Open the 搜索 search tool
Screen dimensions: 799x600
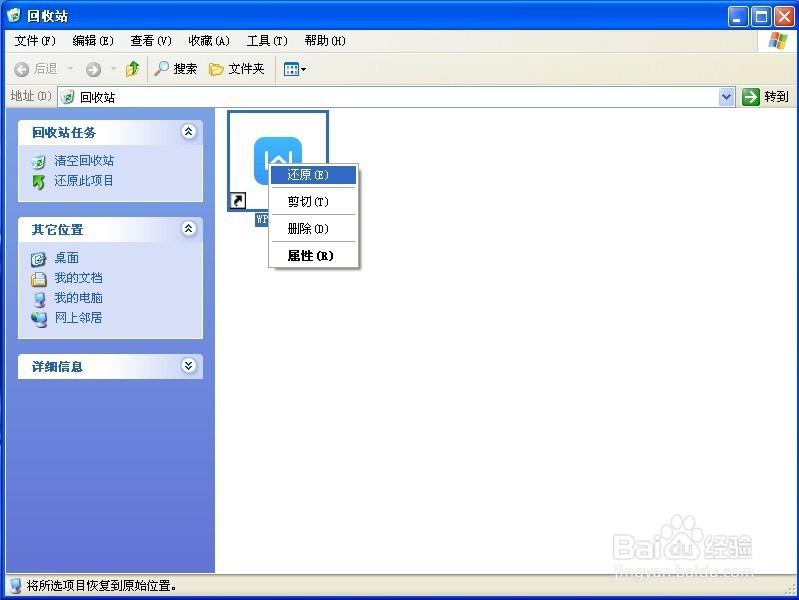click(175, 69)
